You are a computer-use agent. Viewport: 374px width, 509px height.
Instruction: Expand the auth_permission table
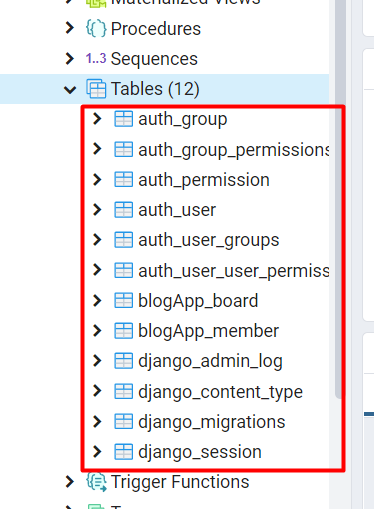[97, 179]
